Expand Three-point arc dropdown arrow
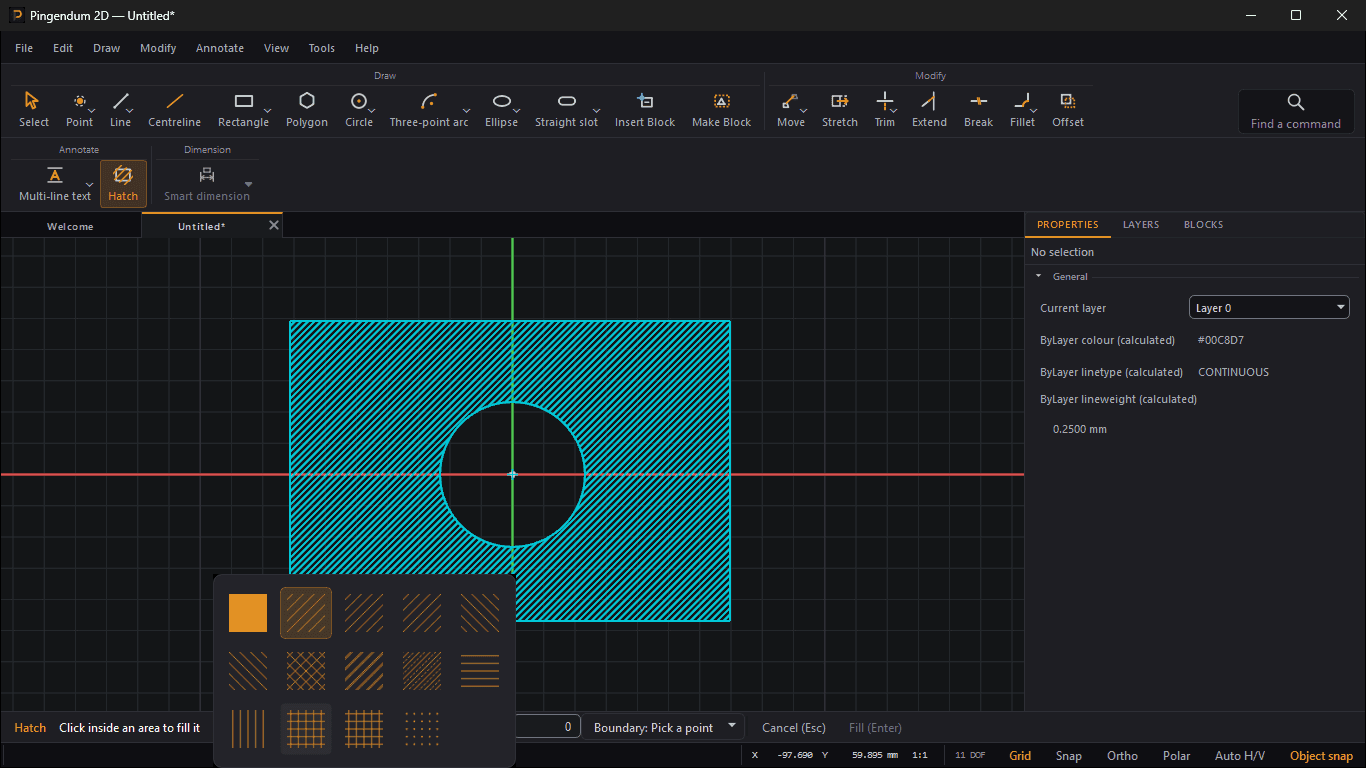The image size is (1366, 768). pos(466,110)
